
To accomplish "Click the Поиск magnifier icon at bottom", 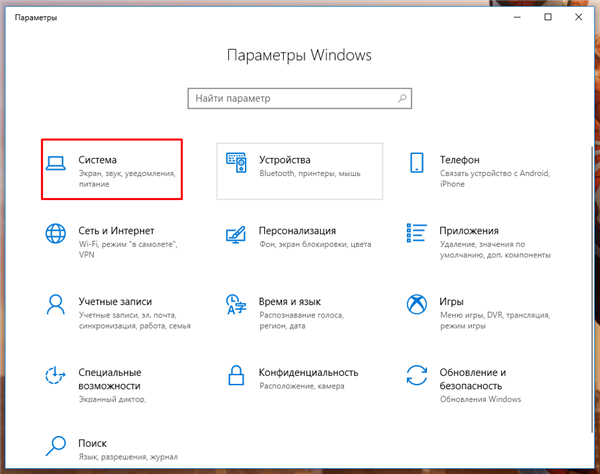I will point(56,446).
